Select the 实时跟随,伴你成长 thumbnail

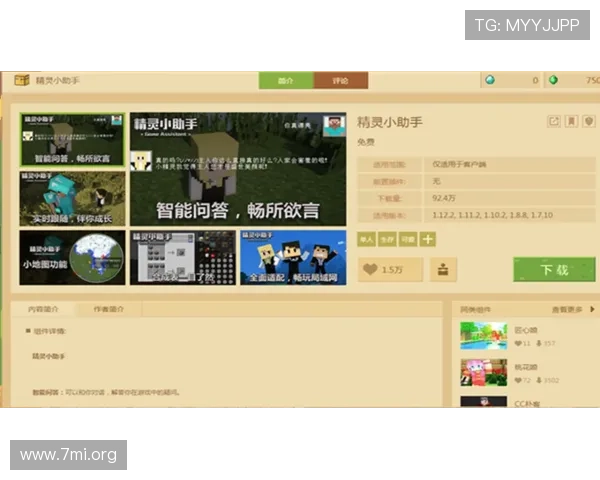tap(72, 198)
